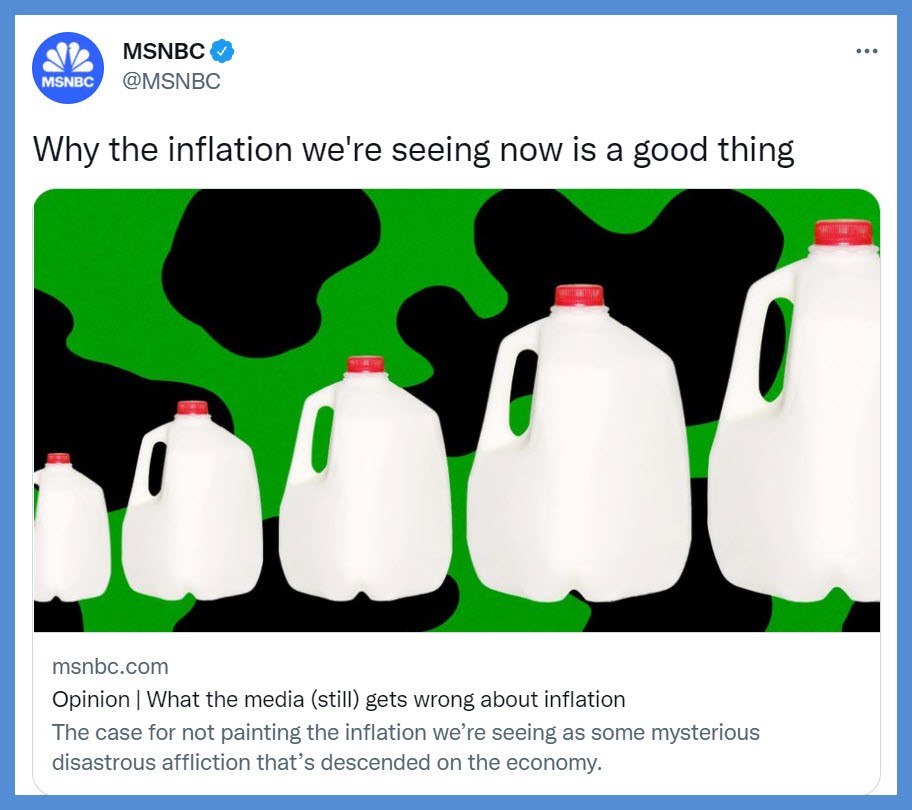912x810 pixels.
Task: Click the handle opening of the second-largest jug
Action: (x=523, y=392)
